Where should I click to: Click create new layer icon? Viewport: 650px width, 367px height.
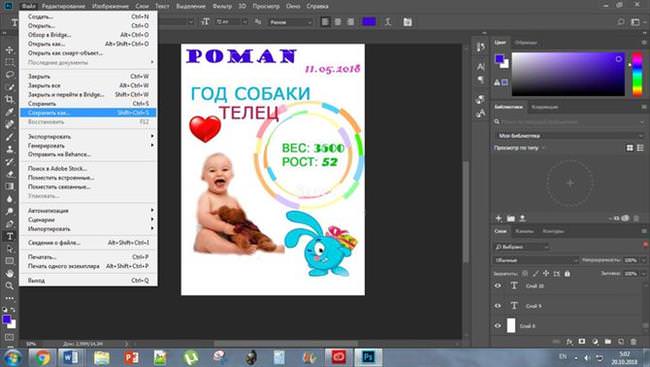tap(621, 342)
